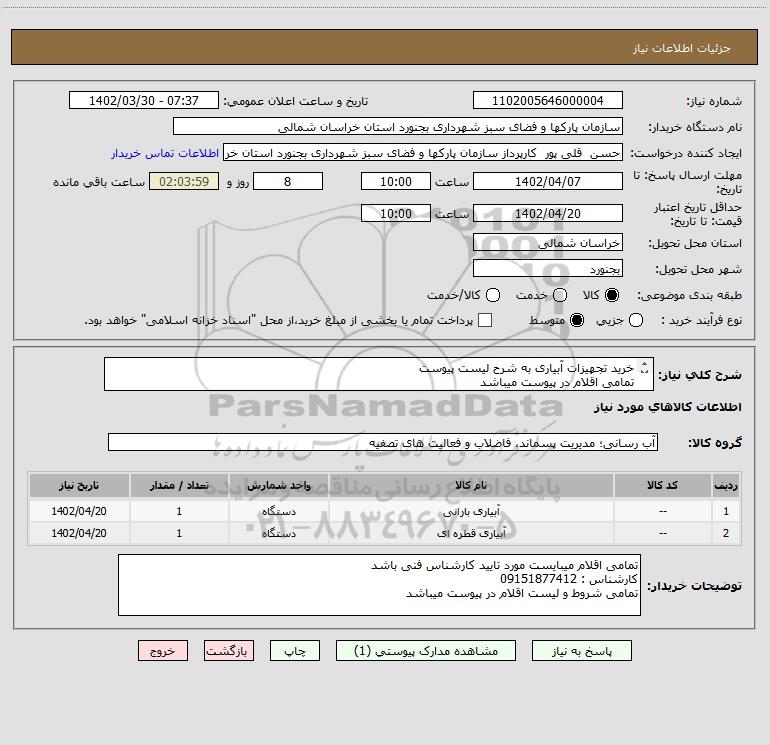The height and width of the screenshot is (745, 770).
Task: Select the جزیی purchase type radio
Action: [635, 320]
